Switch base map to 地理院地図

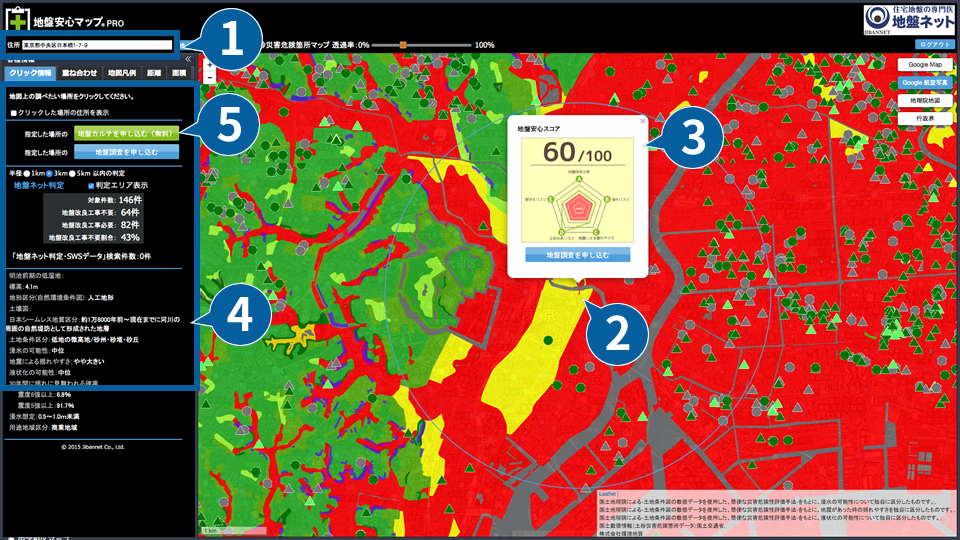point(925,100)
